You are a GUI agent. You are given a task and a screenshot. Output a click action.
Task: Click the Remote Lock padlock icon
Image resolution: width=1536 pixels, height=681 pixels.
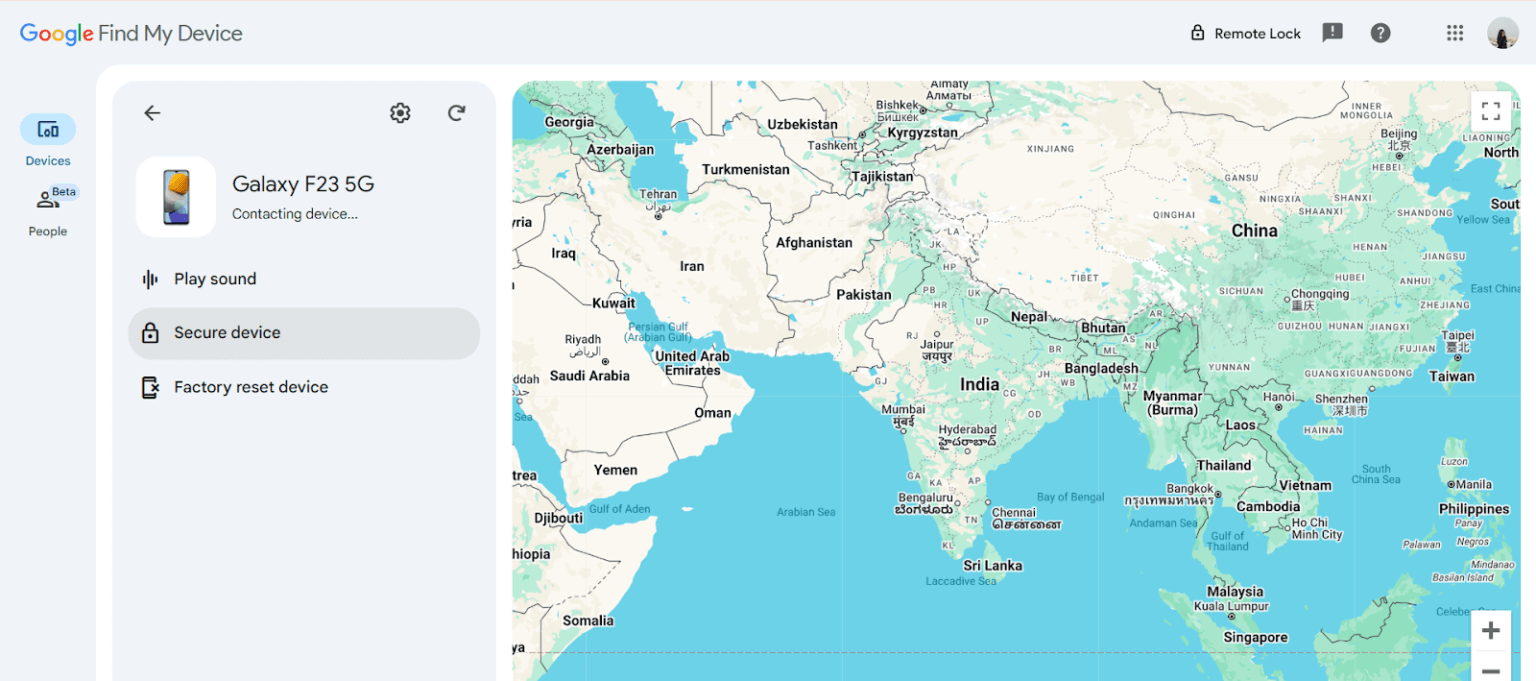point(1196,32)
